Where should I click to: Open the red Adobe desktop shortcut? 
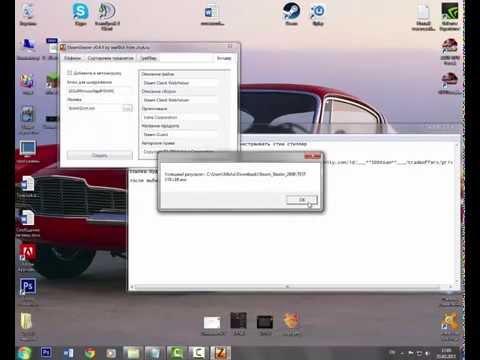(x=27, y=257)
